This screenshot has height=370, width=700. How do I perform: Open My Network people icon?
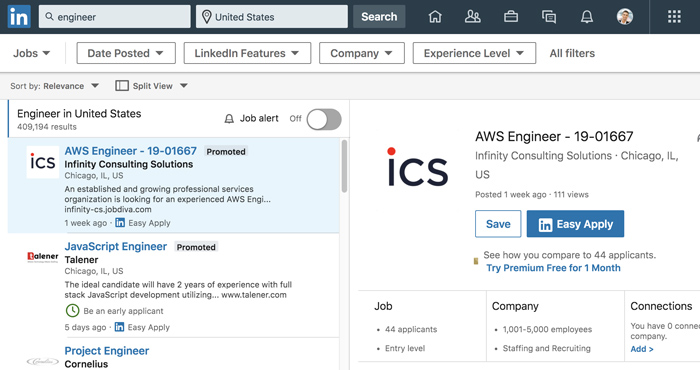click(x=472, y=17)
